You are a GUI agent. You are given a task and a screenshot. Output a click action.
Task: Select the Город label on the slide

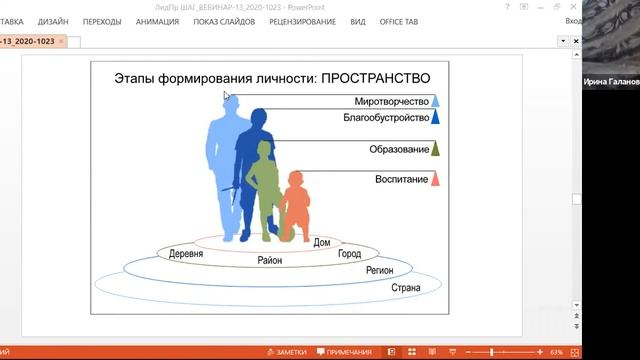click(x=349, y=254)
